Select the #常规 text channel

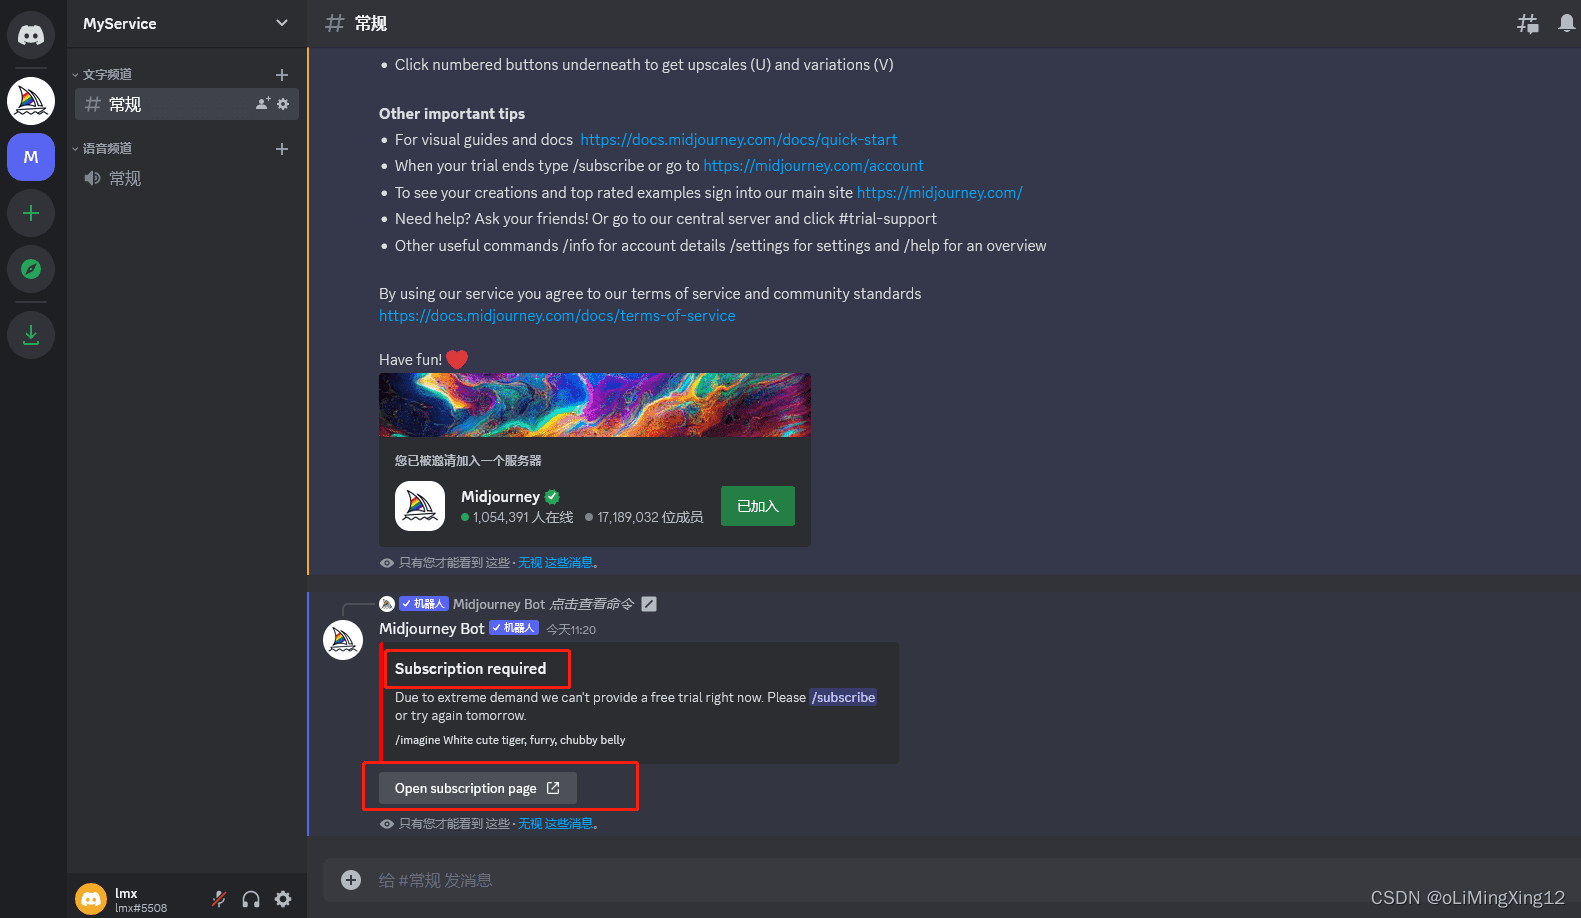(186, 104)
